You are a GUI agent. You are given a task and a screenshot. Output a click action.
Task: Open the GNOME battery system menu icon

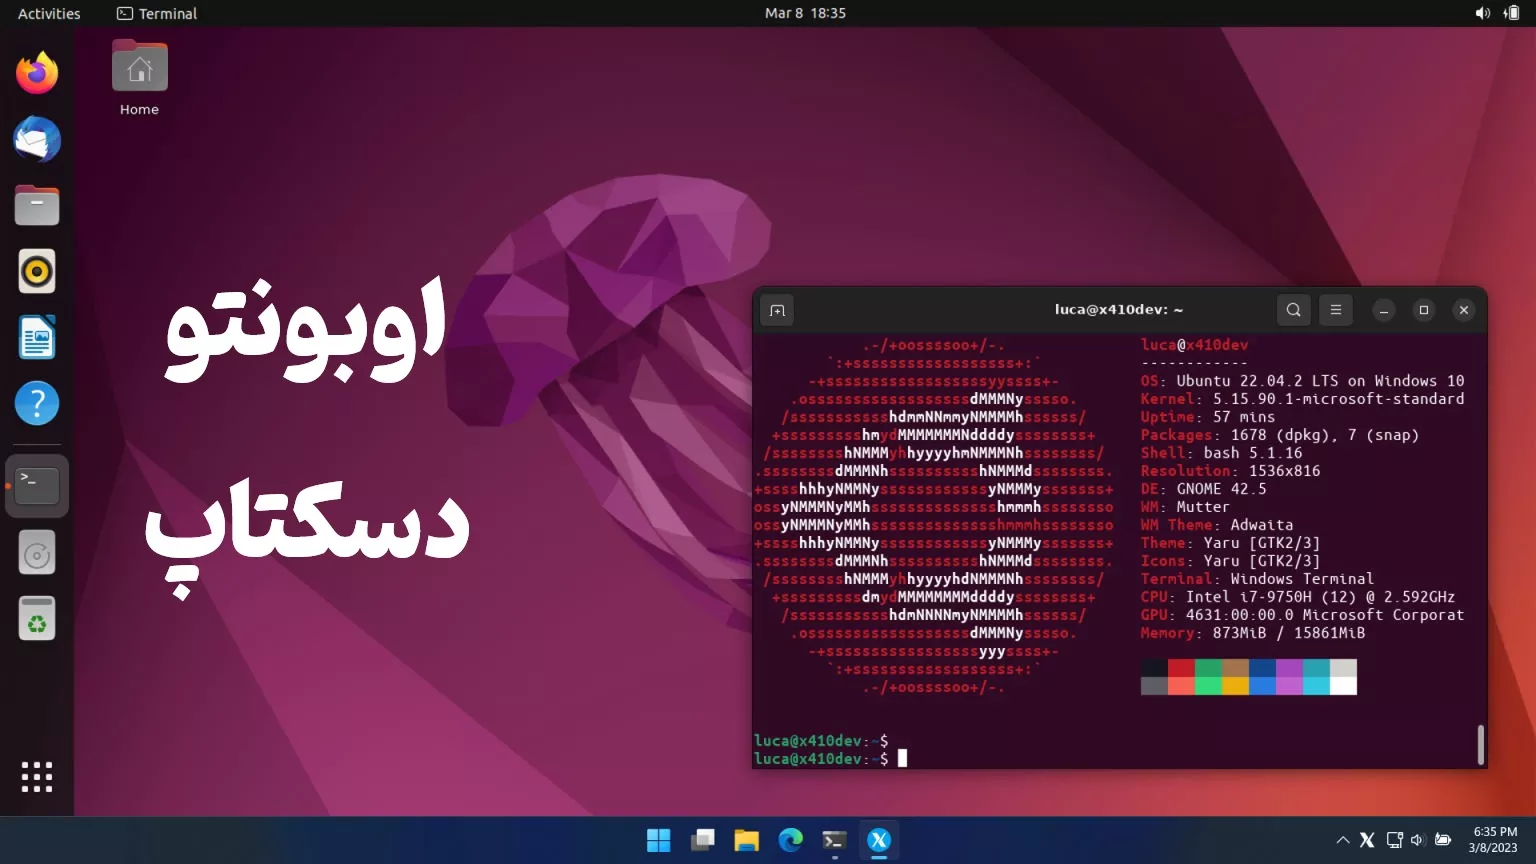pos(1511,13)
